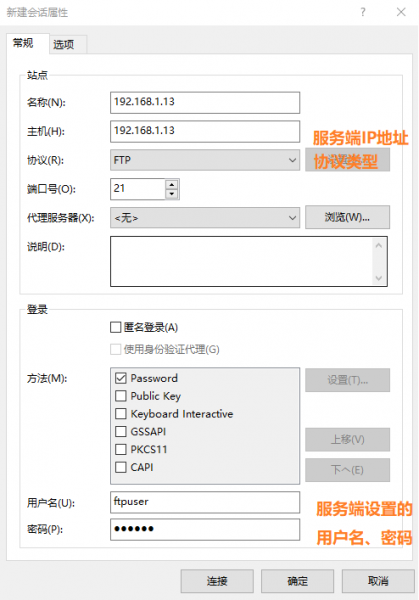Open the 协议(R) FTP dropdown
Image resolution: width=419 pixels, height=600 pixels.
(205, 160)
